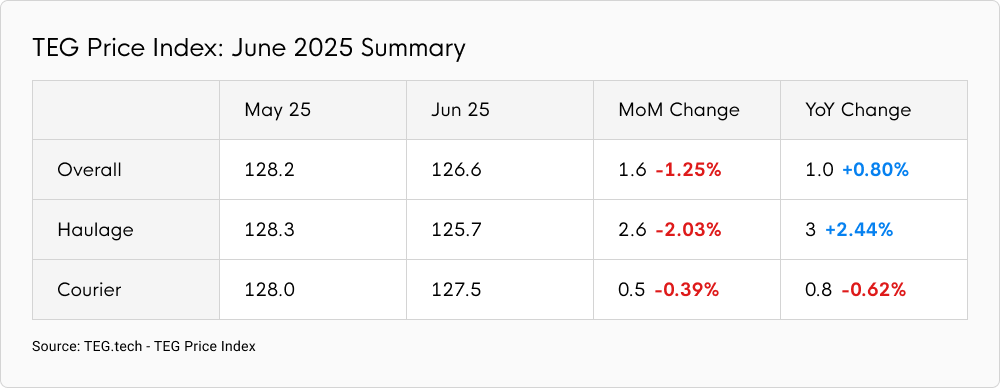The height and width of the screenshot is (388, 1000).
Task: Click the Overall row label
Action: tap(89, 170)
